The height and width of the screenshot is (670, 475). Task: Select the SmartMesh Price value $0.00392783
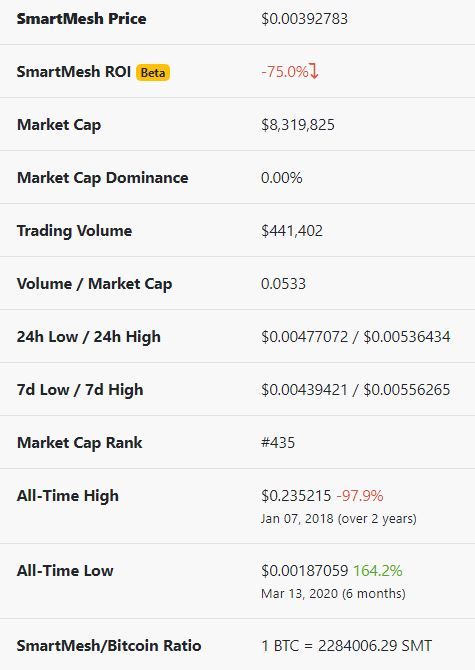coord(305,19)
